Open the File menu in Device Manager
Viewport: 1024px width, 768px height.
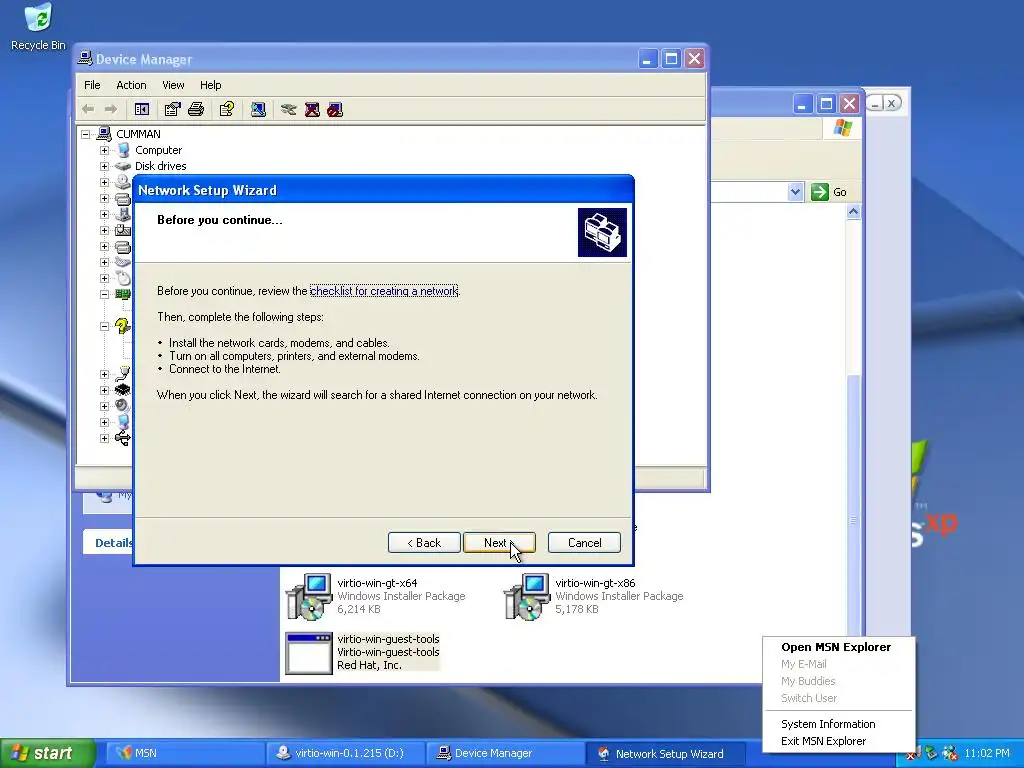[x=92, y=85]
